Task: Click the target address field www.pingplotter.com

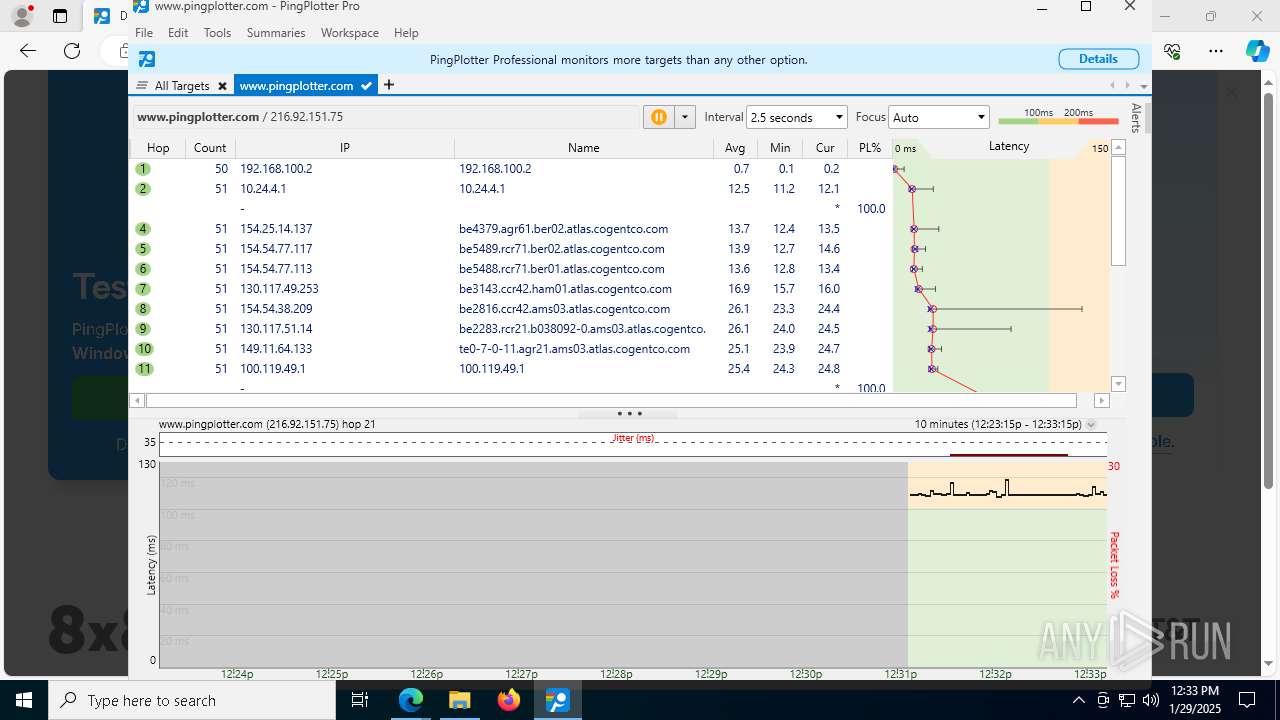Action: [x=386, y=117]
